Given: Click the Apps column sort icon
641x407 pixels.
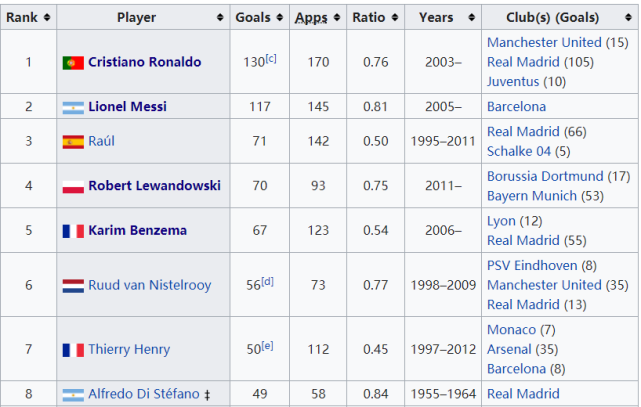Looking at the screenshot, I should (337, 17).
